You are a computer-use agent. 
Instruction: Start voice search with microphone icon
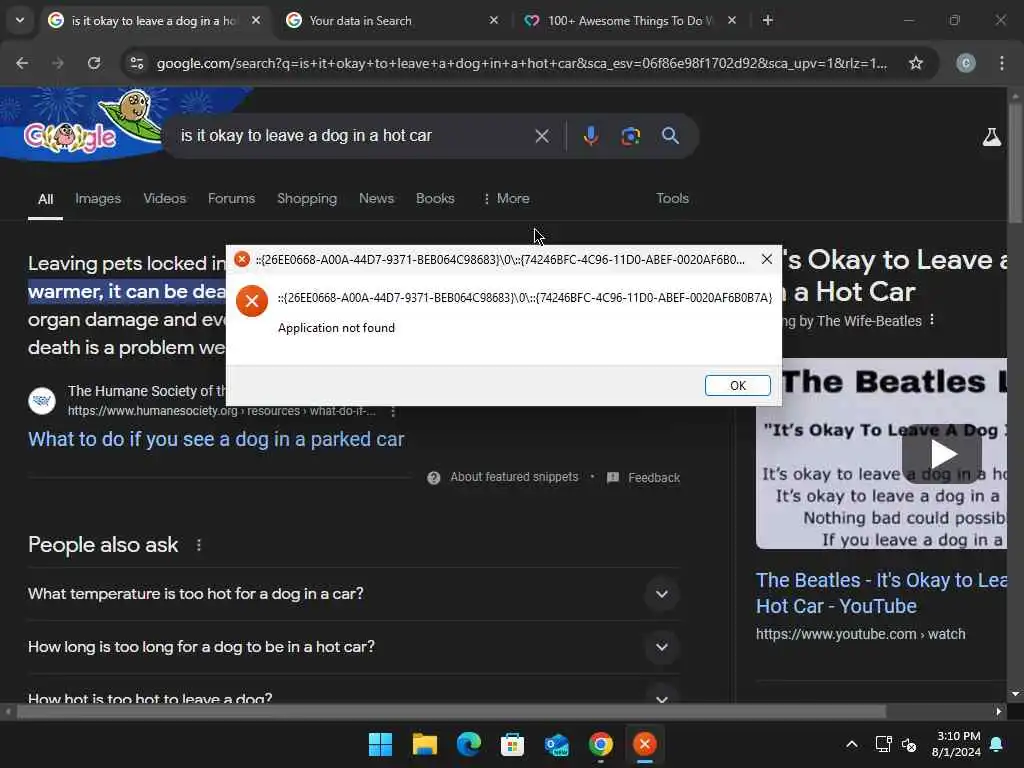coord(590,136)
